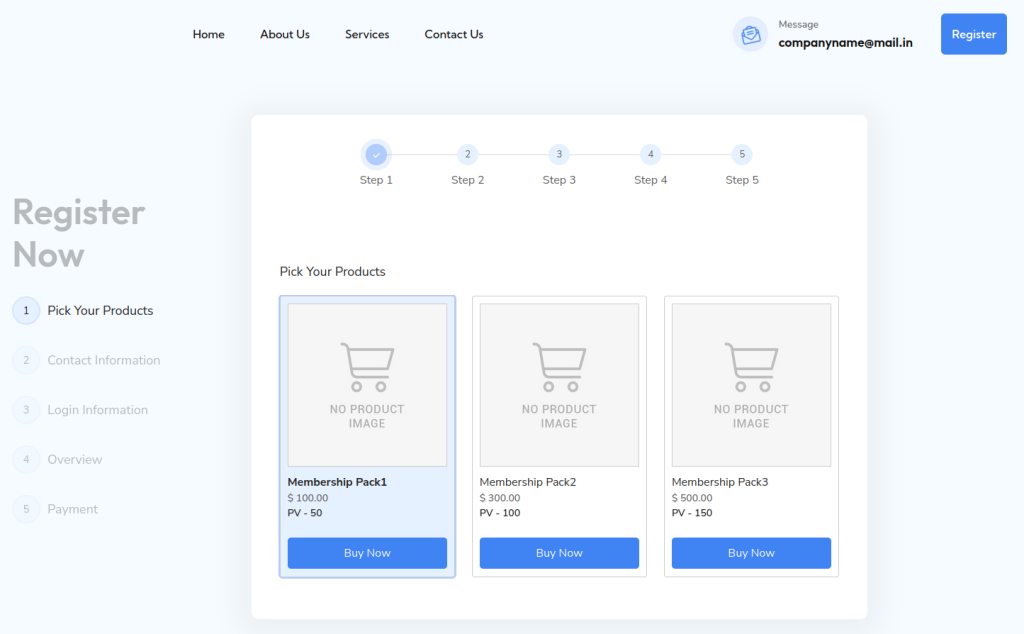Select Payment step in the sidebar

(x=72, y=509)
